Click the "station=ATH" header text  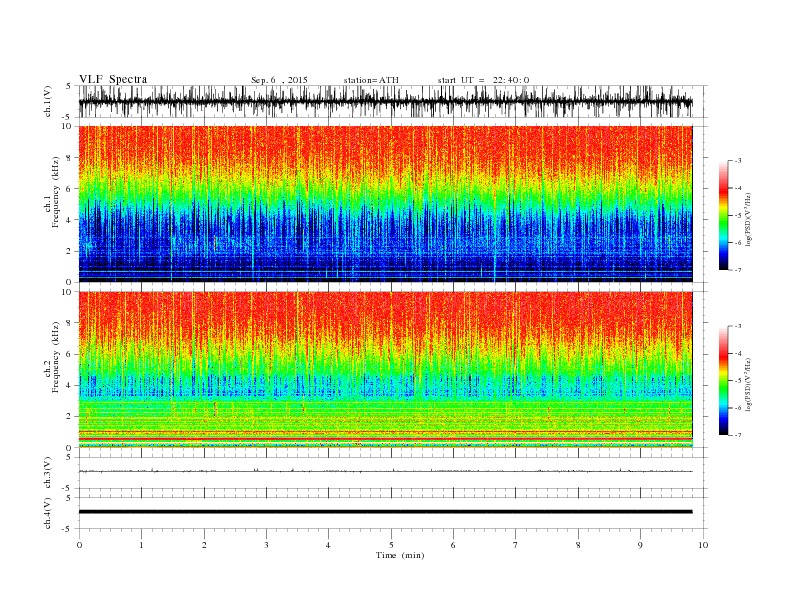(x=371, y=80)
